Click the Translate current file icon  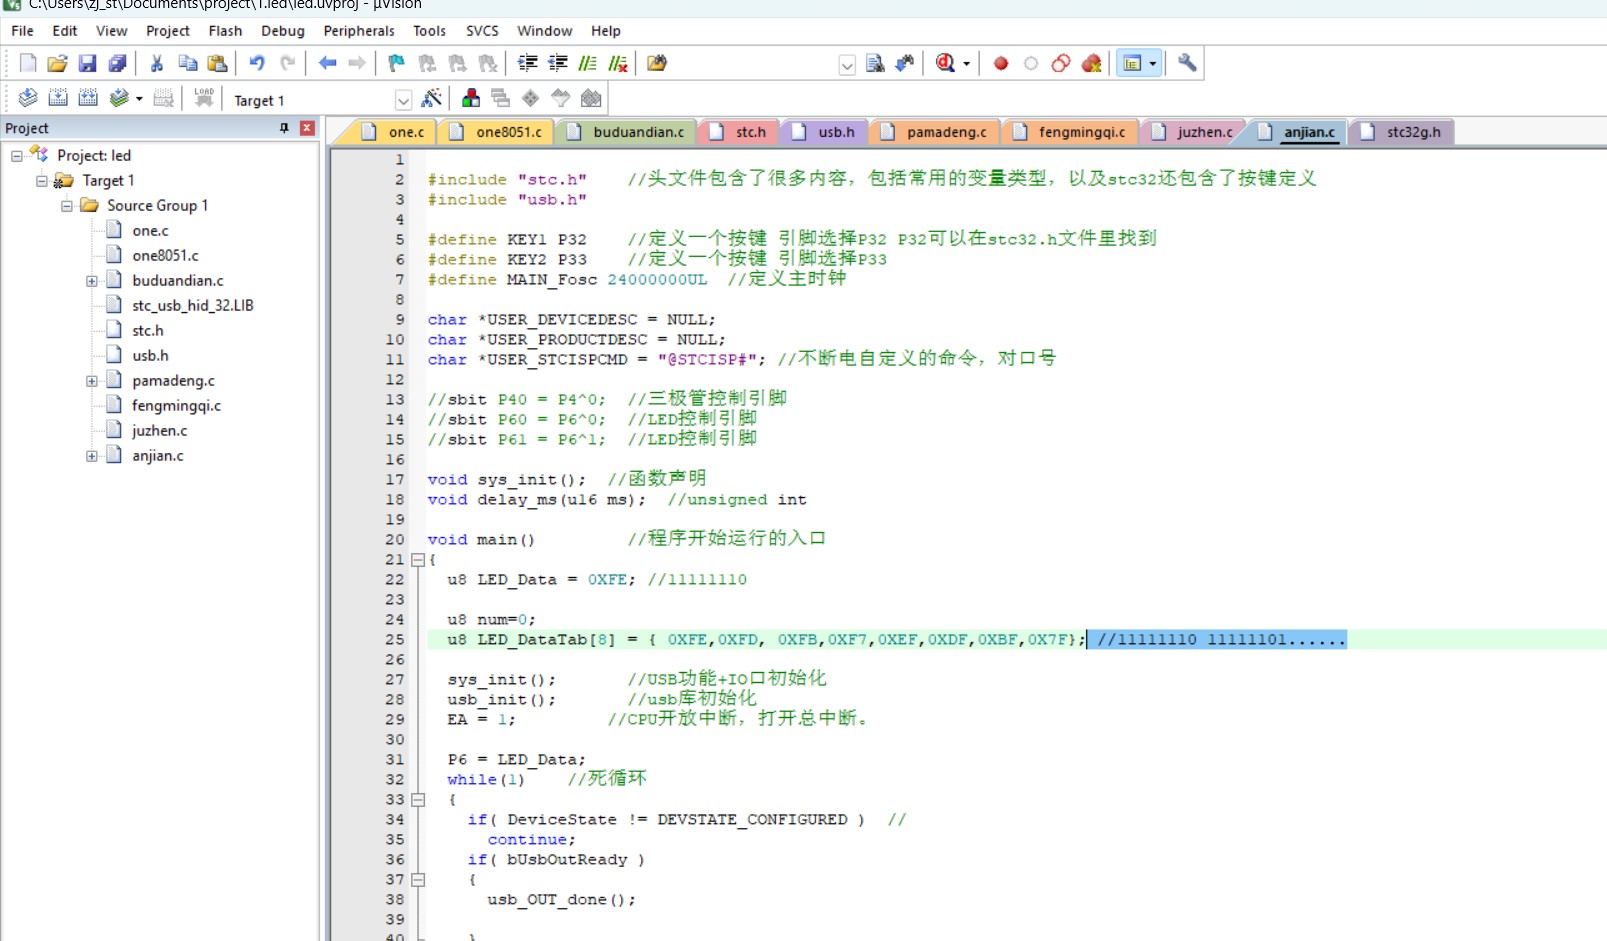point(28,98)
